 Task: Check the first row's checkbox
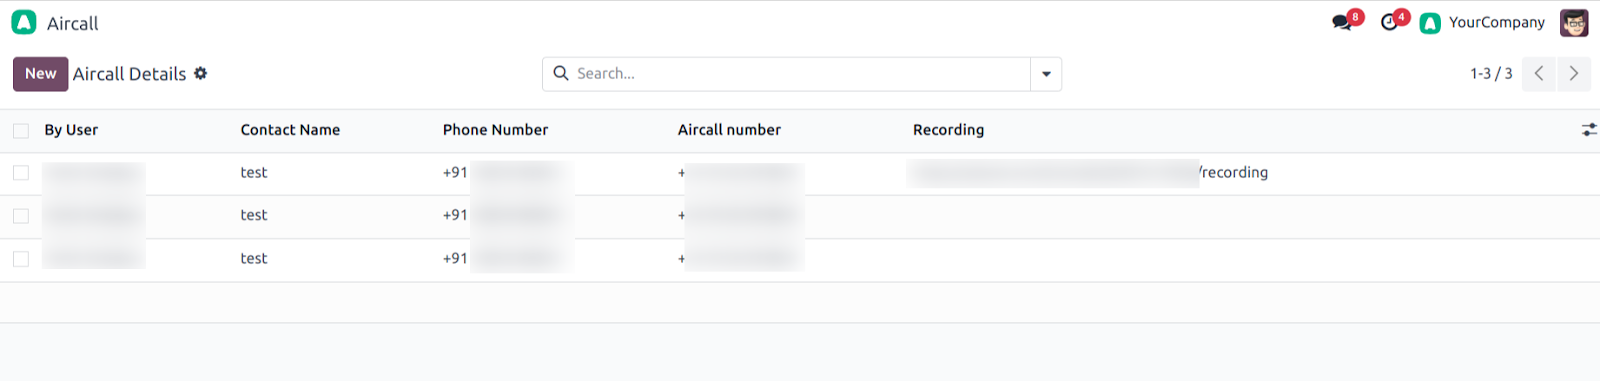click(21, 173)
